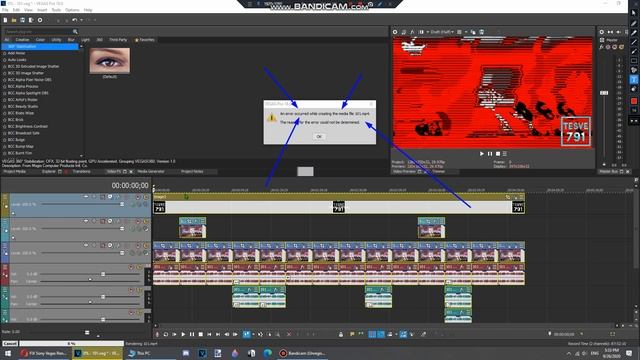Select the highlighted Bandicam text tool

[x=634, y=80]
